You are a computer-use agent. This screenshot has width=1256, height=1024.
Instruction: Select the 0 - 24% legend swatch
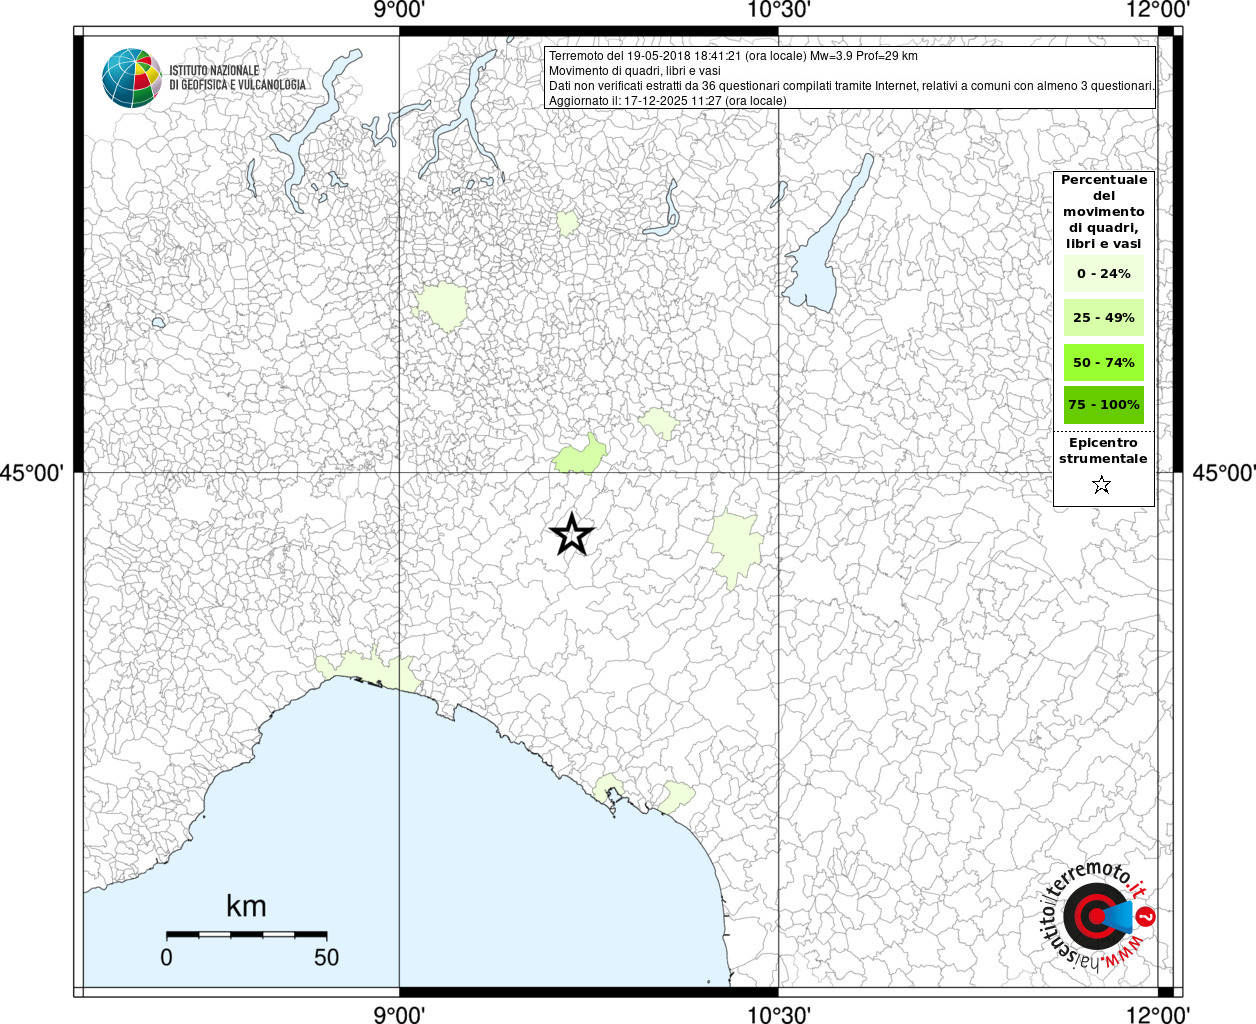pyautogui.click(x=1104, y=274)
